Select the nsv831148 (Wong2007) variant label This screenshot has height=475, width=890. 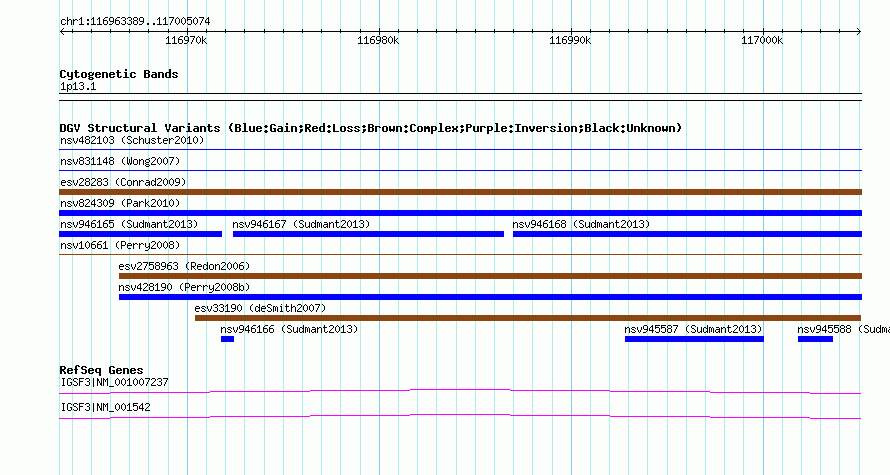(x=120, y=161)
